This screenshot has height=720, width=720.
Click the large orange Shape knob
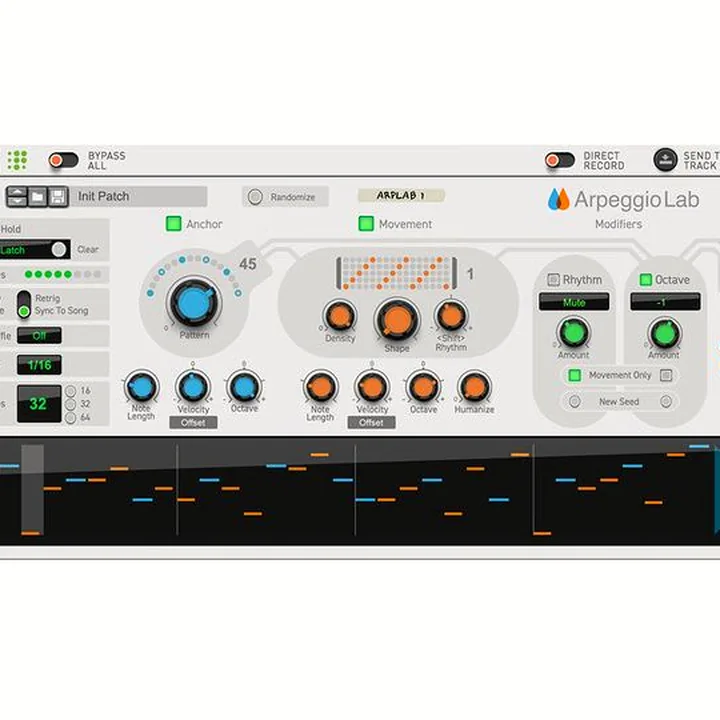pos(397,319)
